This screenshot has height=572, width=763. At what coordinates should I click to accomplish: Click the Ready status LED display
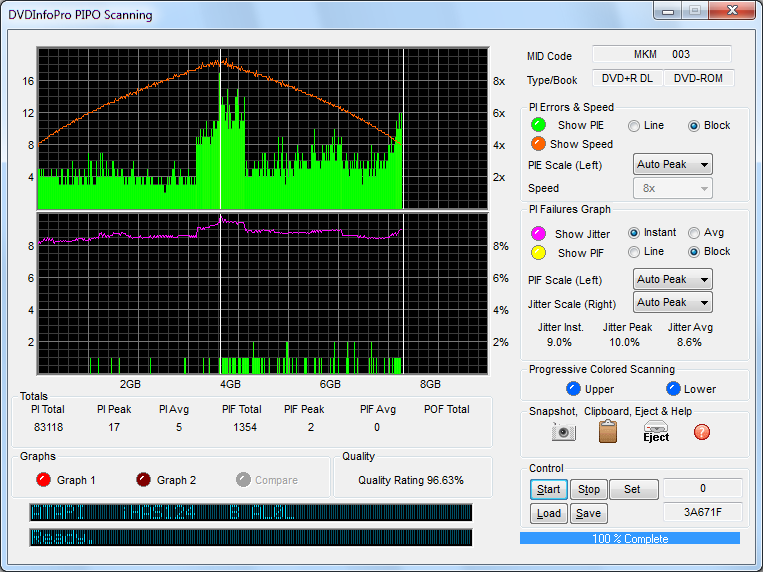pos(251,537)
